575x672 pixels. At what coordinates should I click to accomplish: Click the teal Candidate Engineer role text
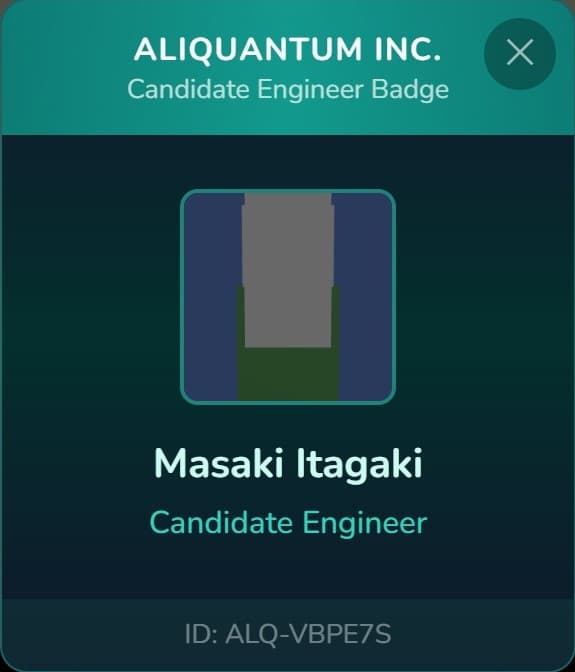point(288,524)
